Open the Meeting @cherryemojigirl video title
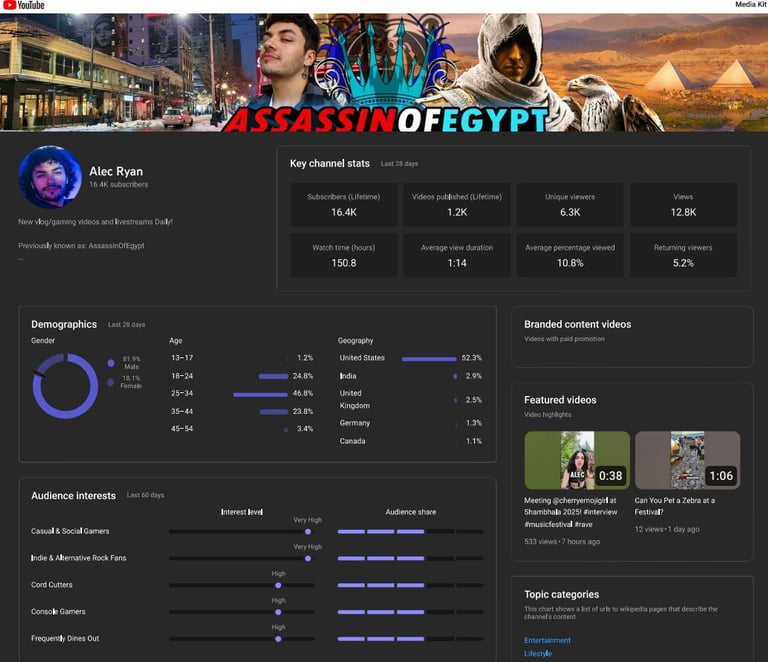The image size is (768, 662). pos(571,512)
